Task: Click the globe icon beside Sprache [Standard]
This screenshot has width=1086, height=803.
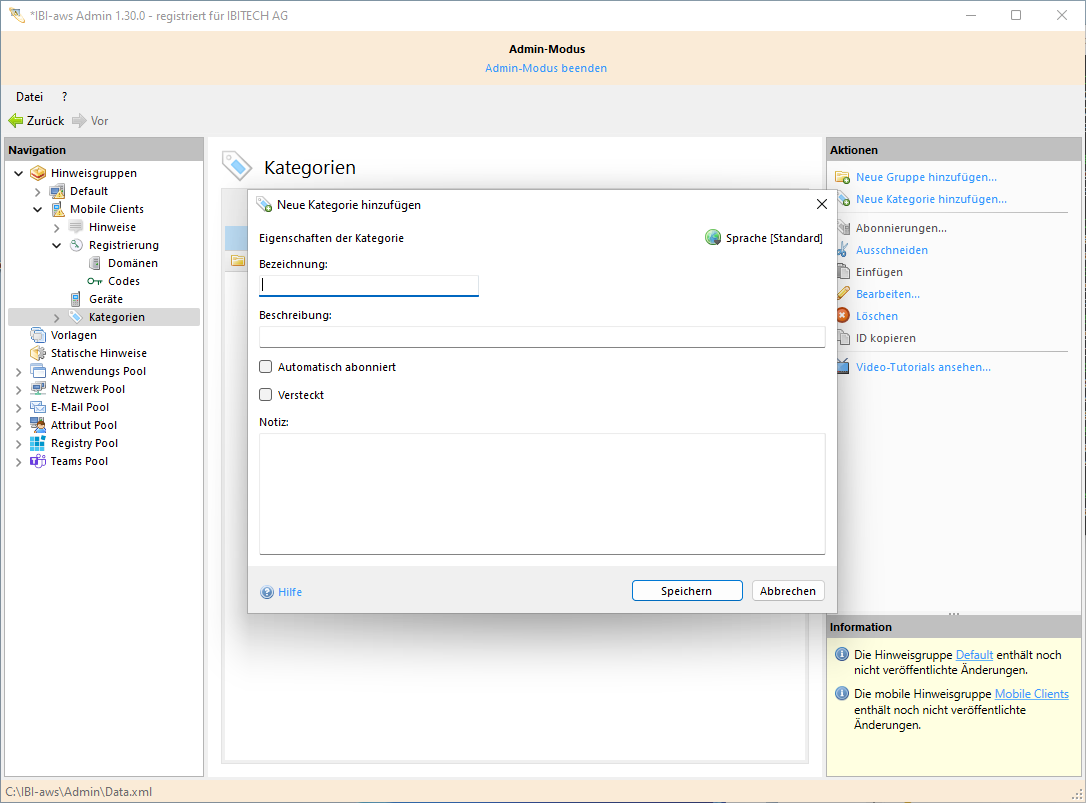Action: click(x=713, y=238)
